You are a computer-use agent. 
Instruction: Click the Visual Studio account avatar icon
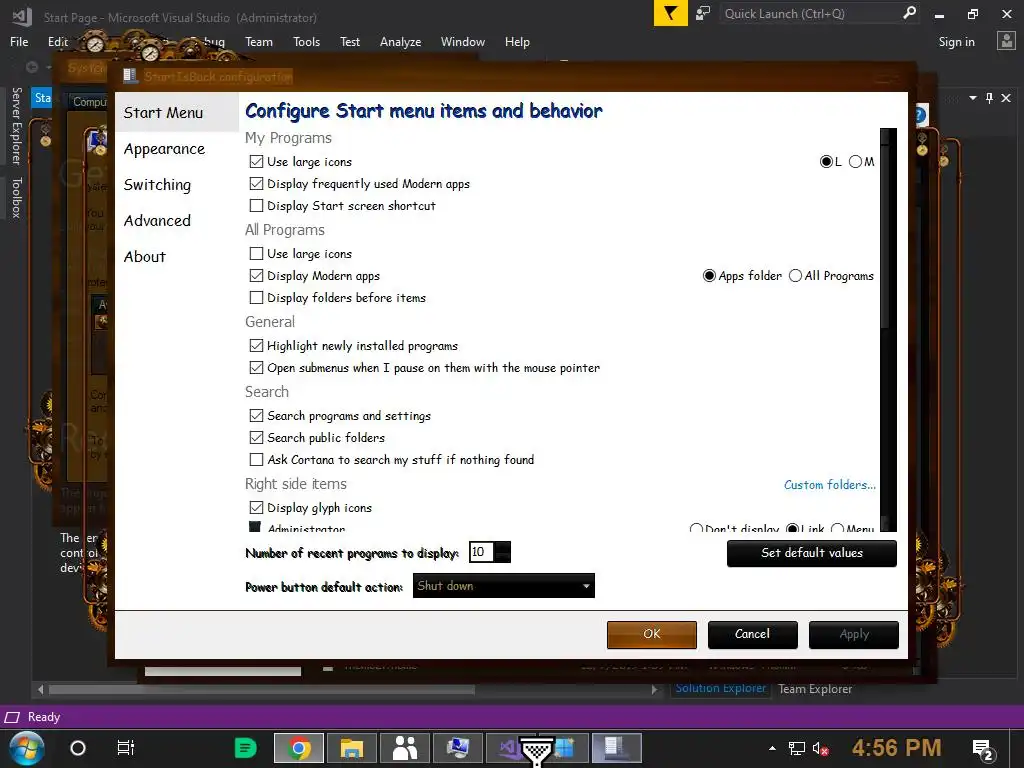click(1006, 41)
